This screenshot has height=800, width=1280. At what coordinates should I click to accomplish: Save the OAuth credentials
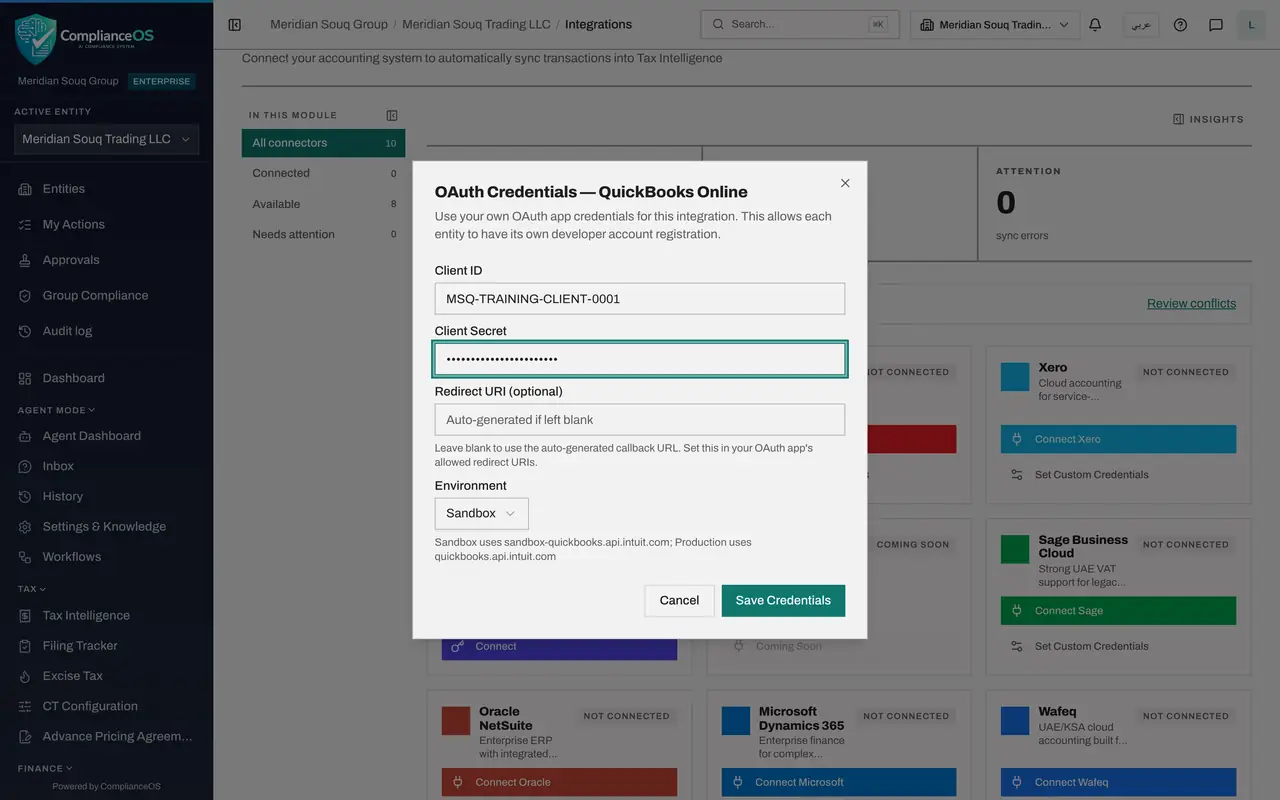coord(783,600)
